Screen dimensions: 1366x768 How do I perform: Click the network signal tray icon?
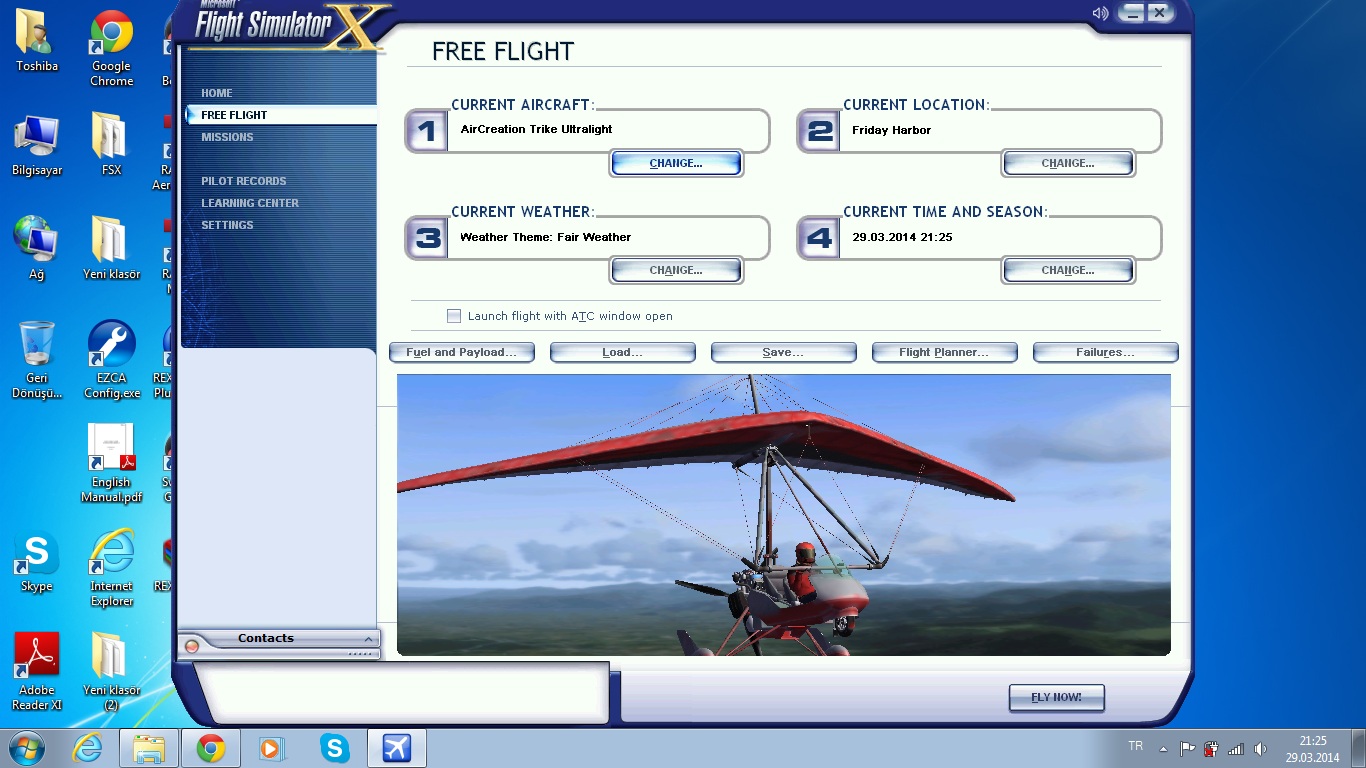[1236, 749]
